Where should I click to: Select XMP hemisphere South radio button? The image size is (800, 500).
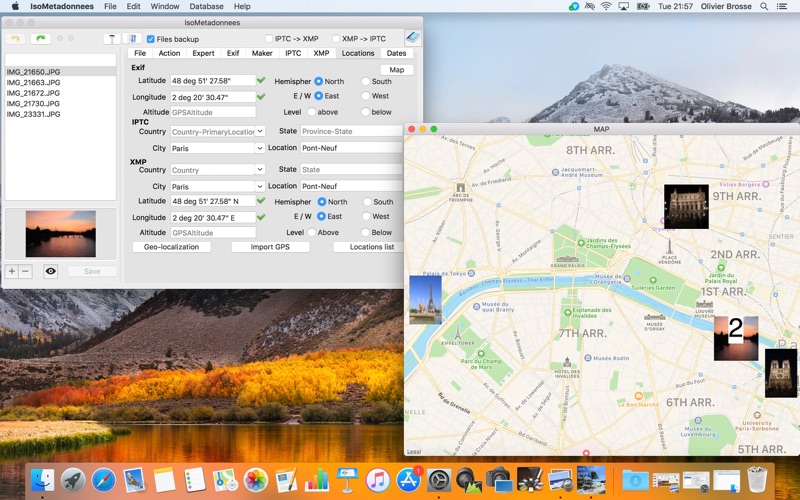tap(367, 202)
